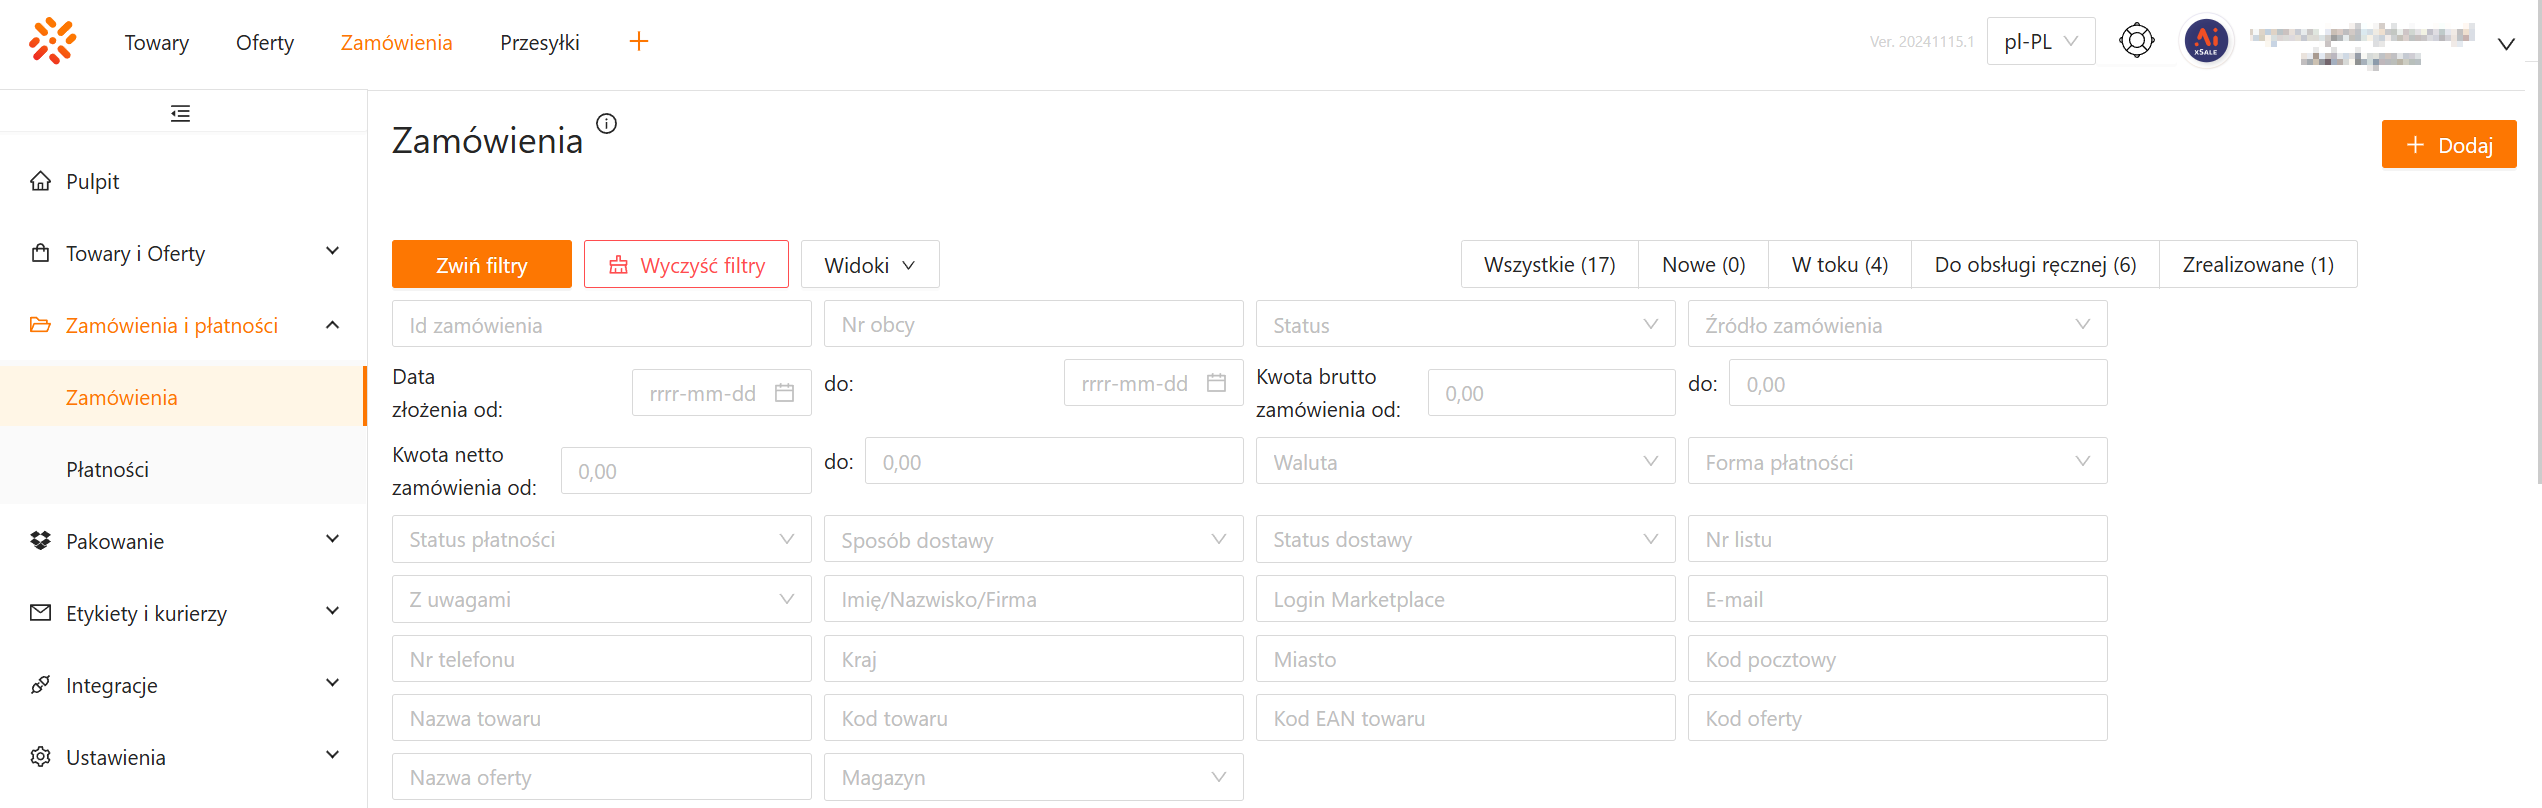Open the Pulpit dashboard from the sidebar
The image size is (2542, 808).
point(92,181)
